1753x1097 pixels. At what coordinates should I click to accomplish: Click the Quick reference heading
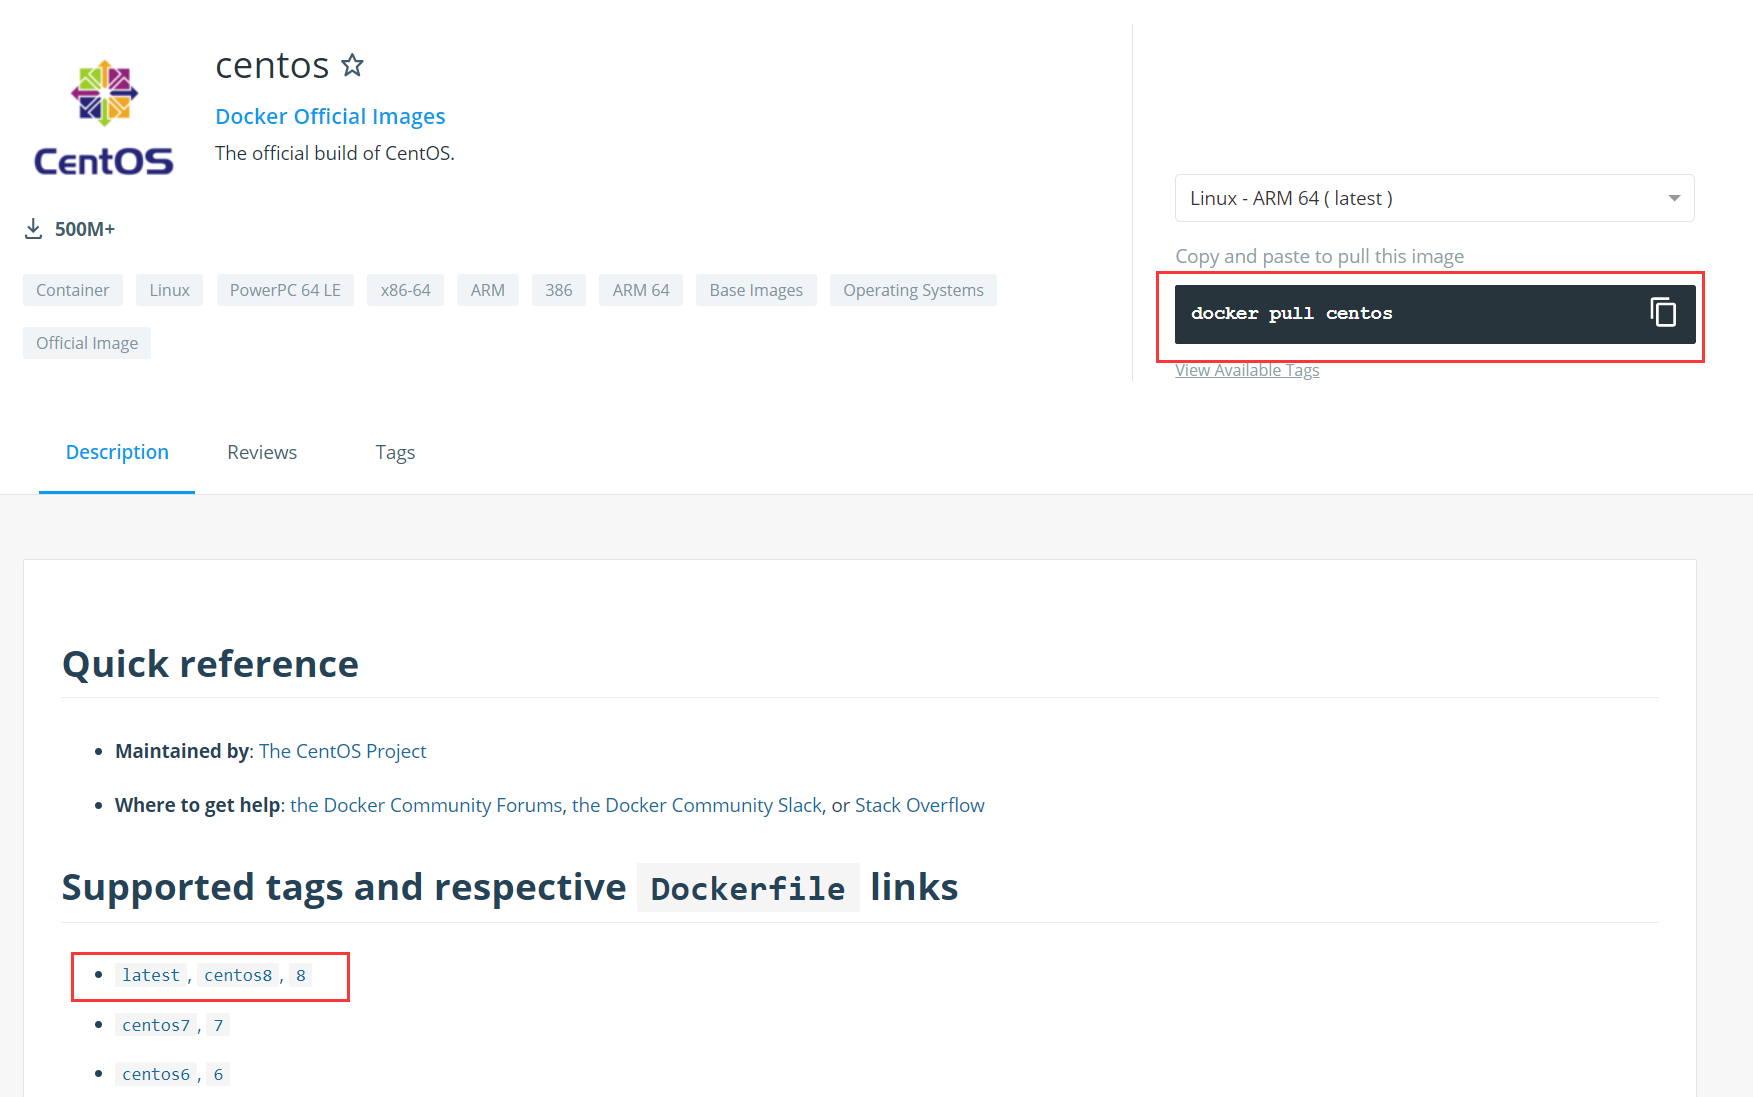[x=210, y=664]
